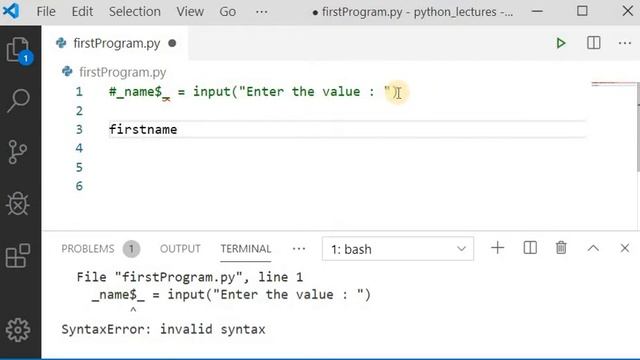The width and height of the screenshot is (640, 360).
Task: Maximize the panel with chevron up
Action: pos(593,248)
